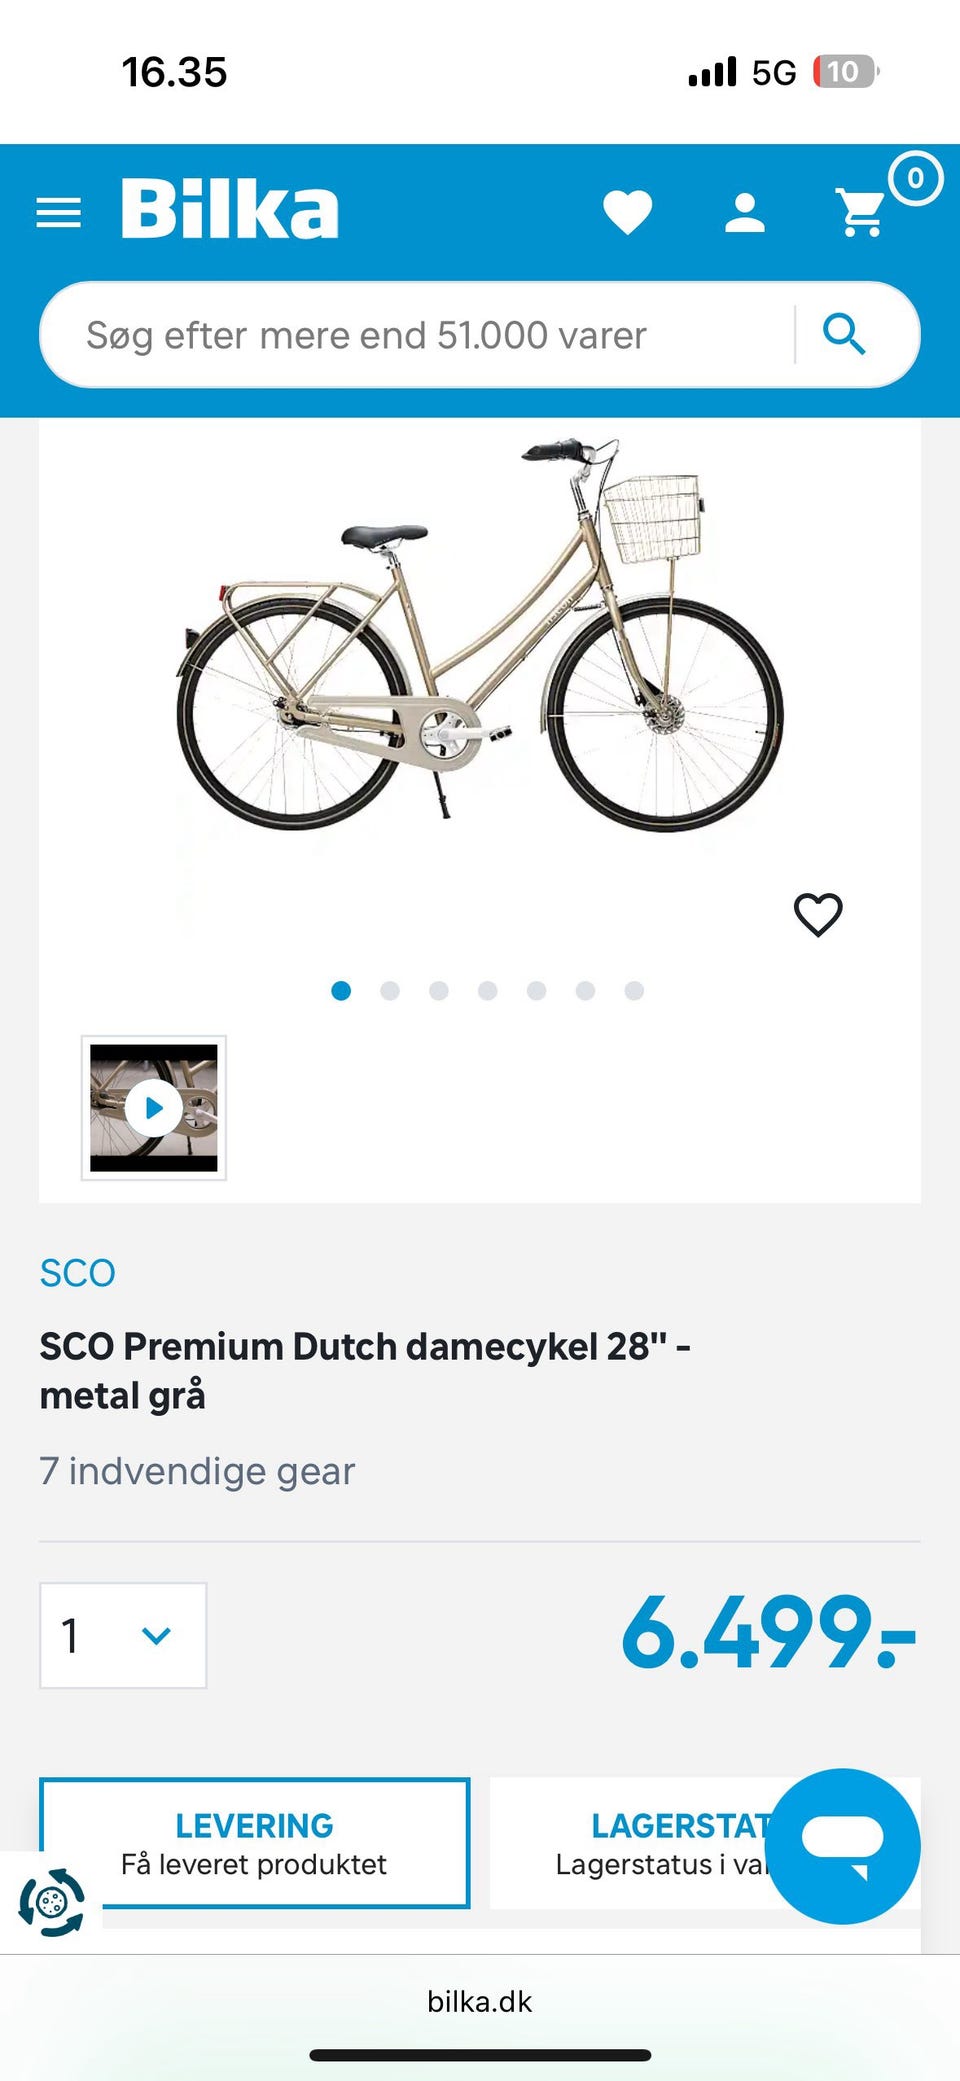Select fourth image carousel dot
Screen dimensions: 960x2081
point(488,991)
